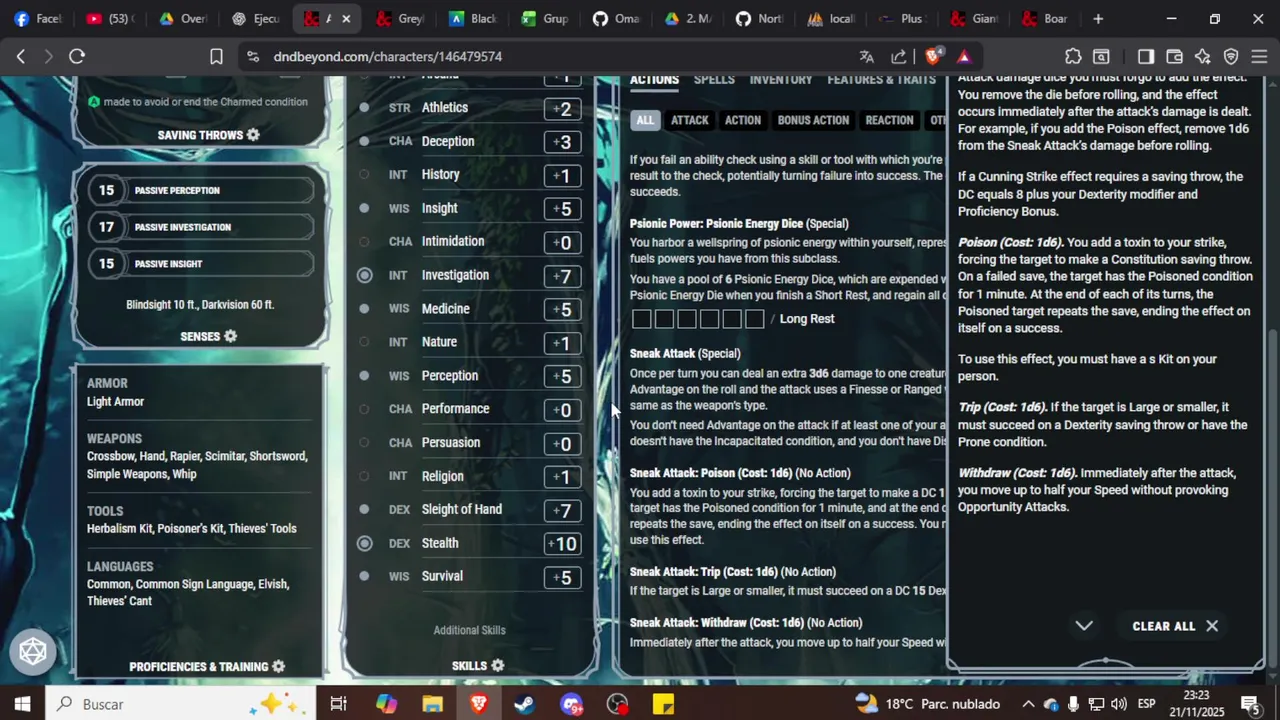Viewport: 1280px width, 720px height.
Task: Open the Medicine skill details
Action: coord(445,309)
